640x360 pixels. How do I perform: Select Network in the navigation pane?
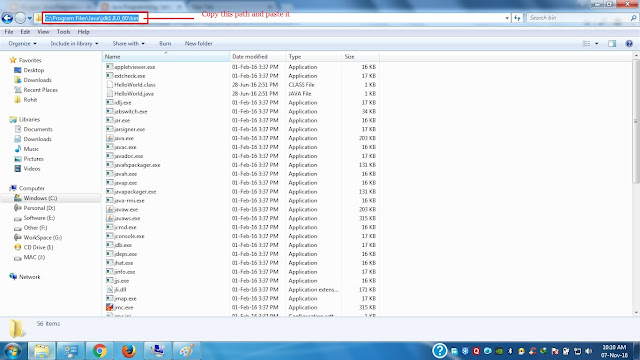29,277
